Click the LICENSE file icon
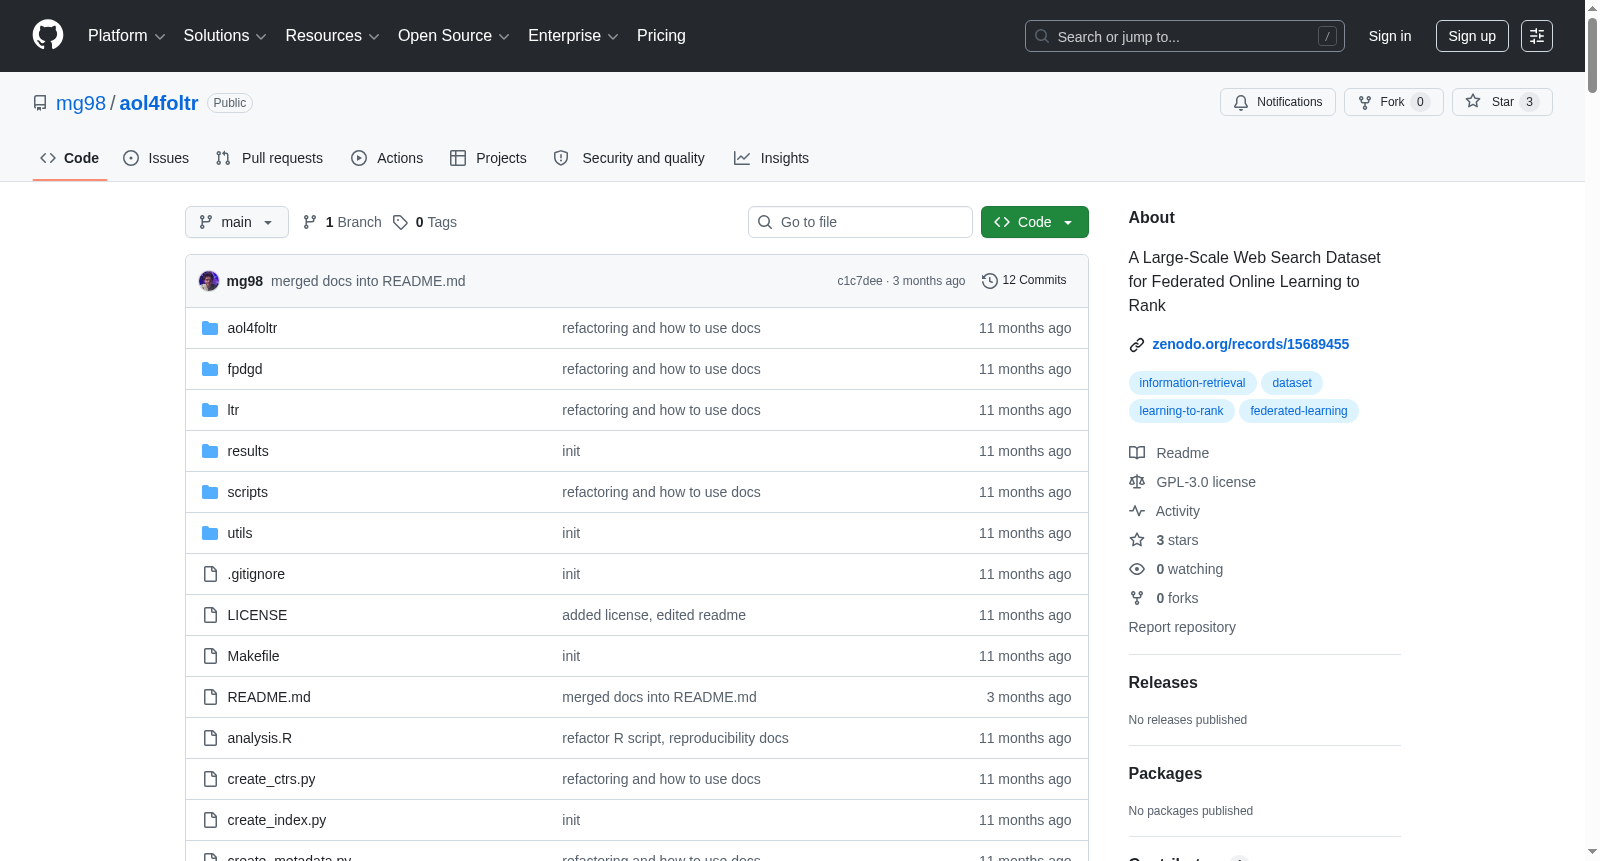 [210, 615]
